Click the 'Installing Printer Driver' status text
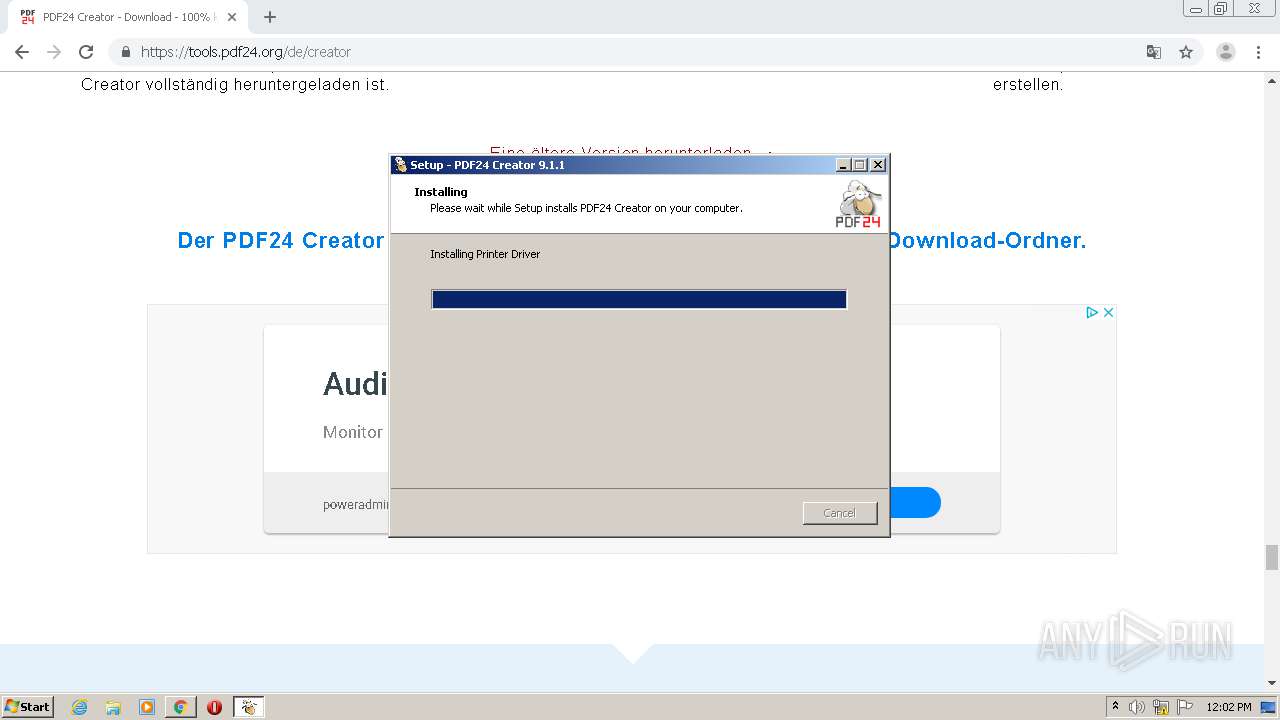The image size is (1280, 720). [x=485, y=254]
